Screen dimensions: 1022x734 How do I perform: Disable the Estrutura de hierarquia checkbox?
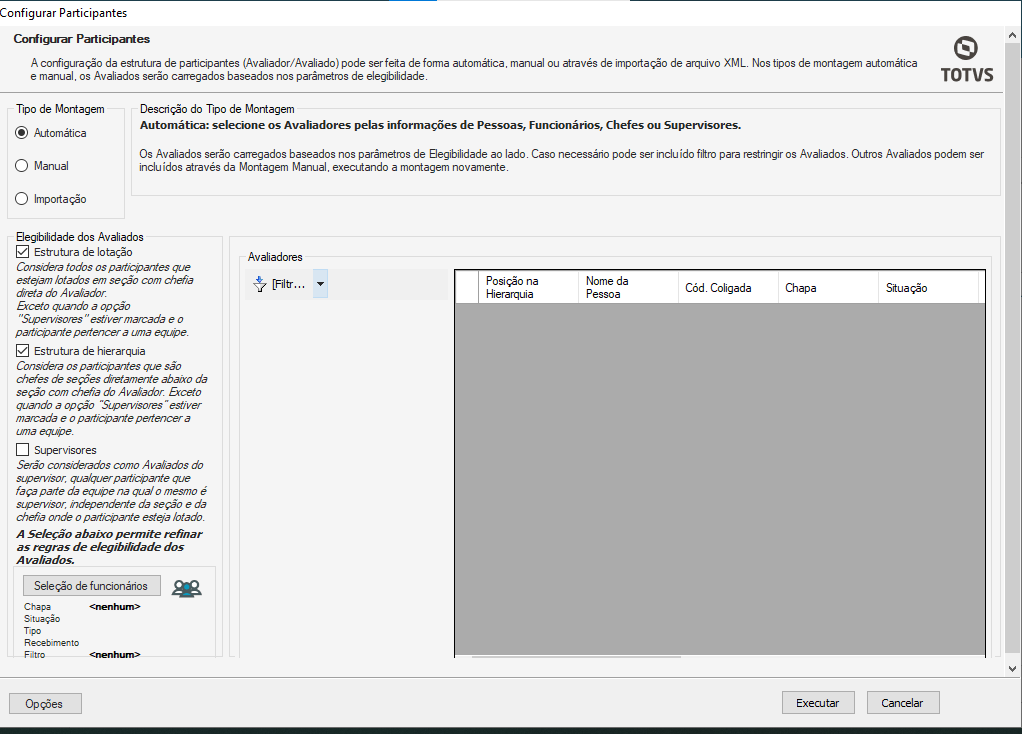[x=24, y=351]
